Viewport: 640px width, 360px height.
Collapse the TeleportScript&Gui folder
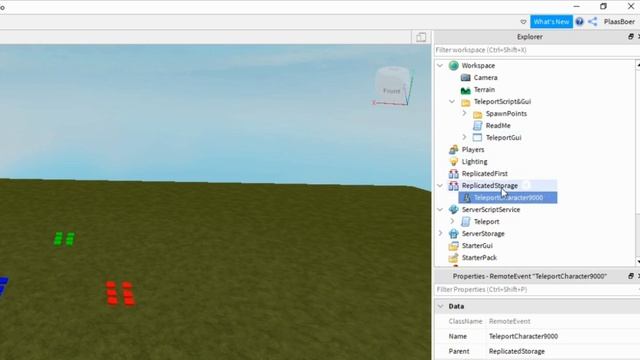(452, 102)
